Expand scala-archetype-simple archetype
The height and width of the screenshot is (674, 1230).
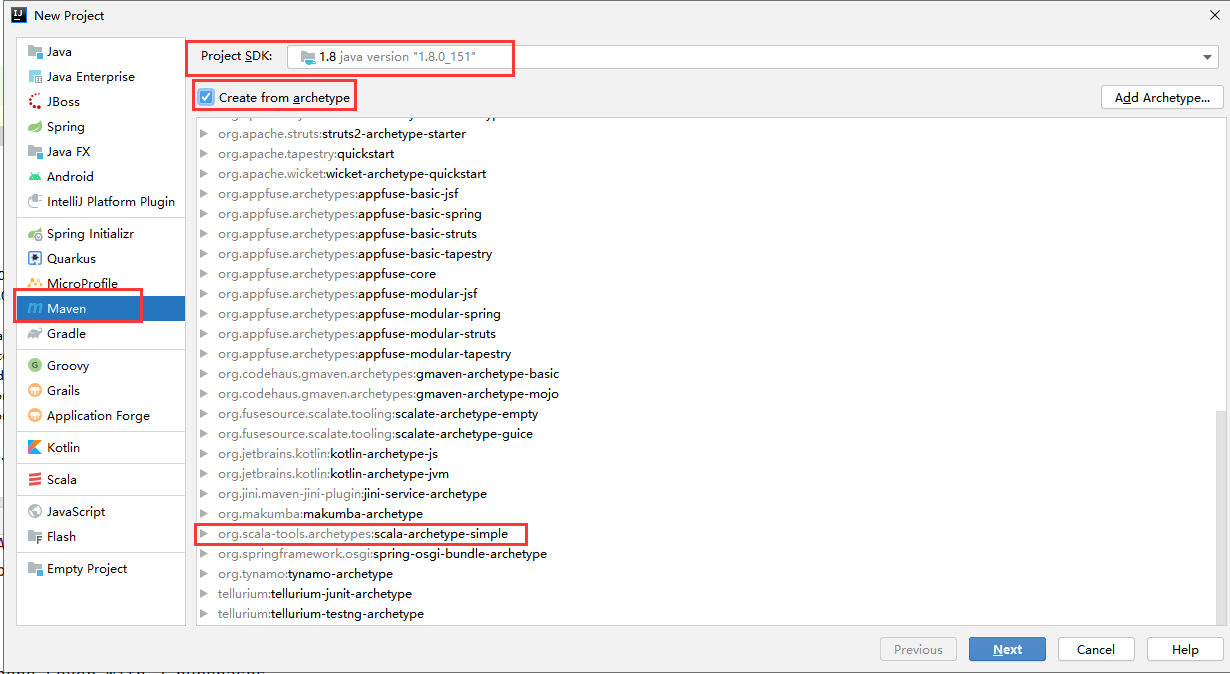pos(204,534)
